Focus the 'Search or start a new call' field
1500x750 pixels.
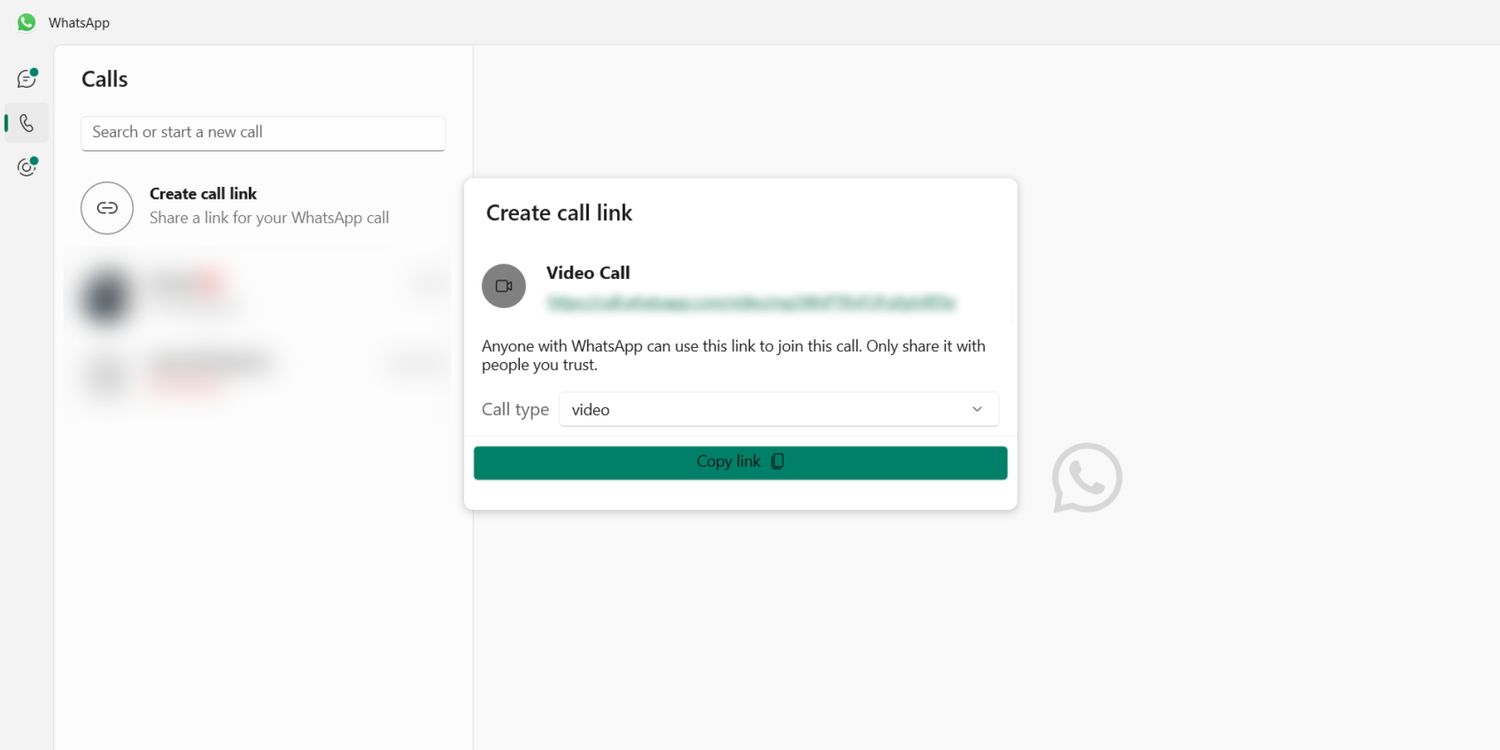(263, 132)
